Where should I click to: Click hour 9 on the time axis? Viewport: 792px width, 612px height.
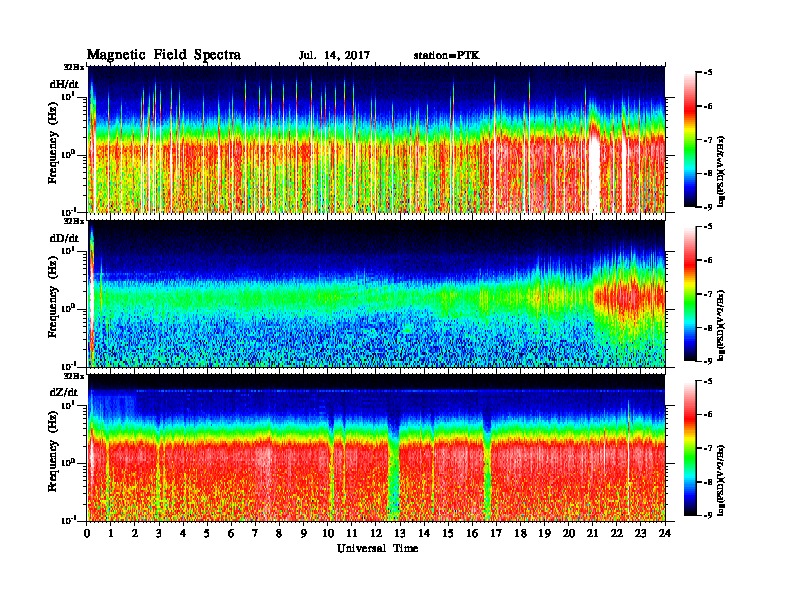pos(304,534)
